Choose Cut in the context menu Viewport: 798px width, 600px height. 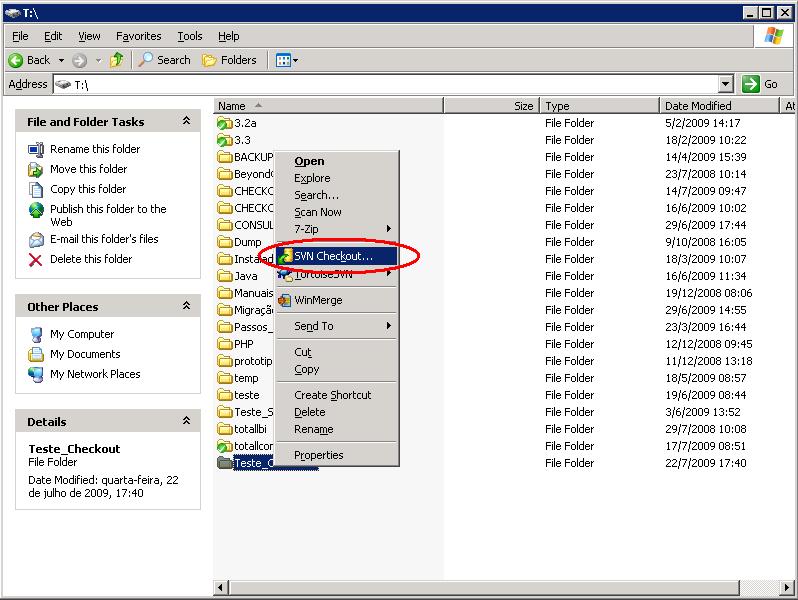336,352
